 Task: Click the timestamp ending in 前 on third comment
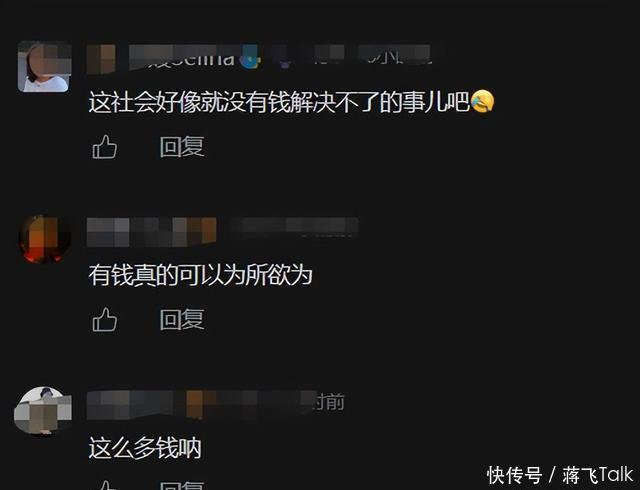point(329,402)
